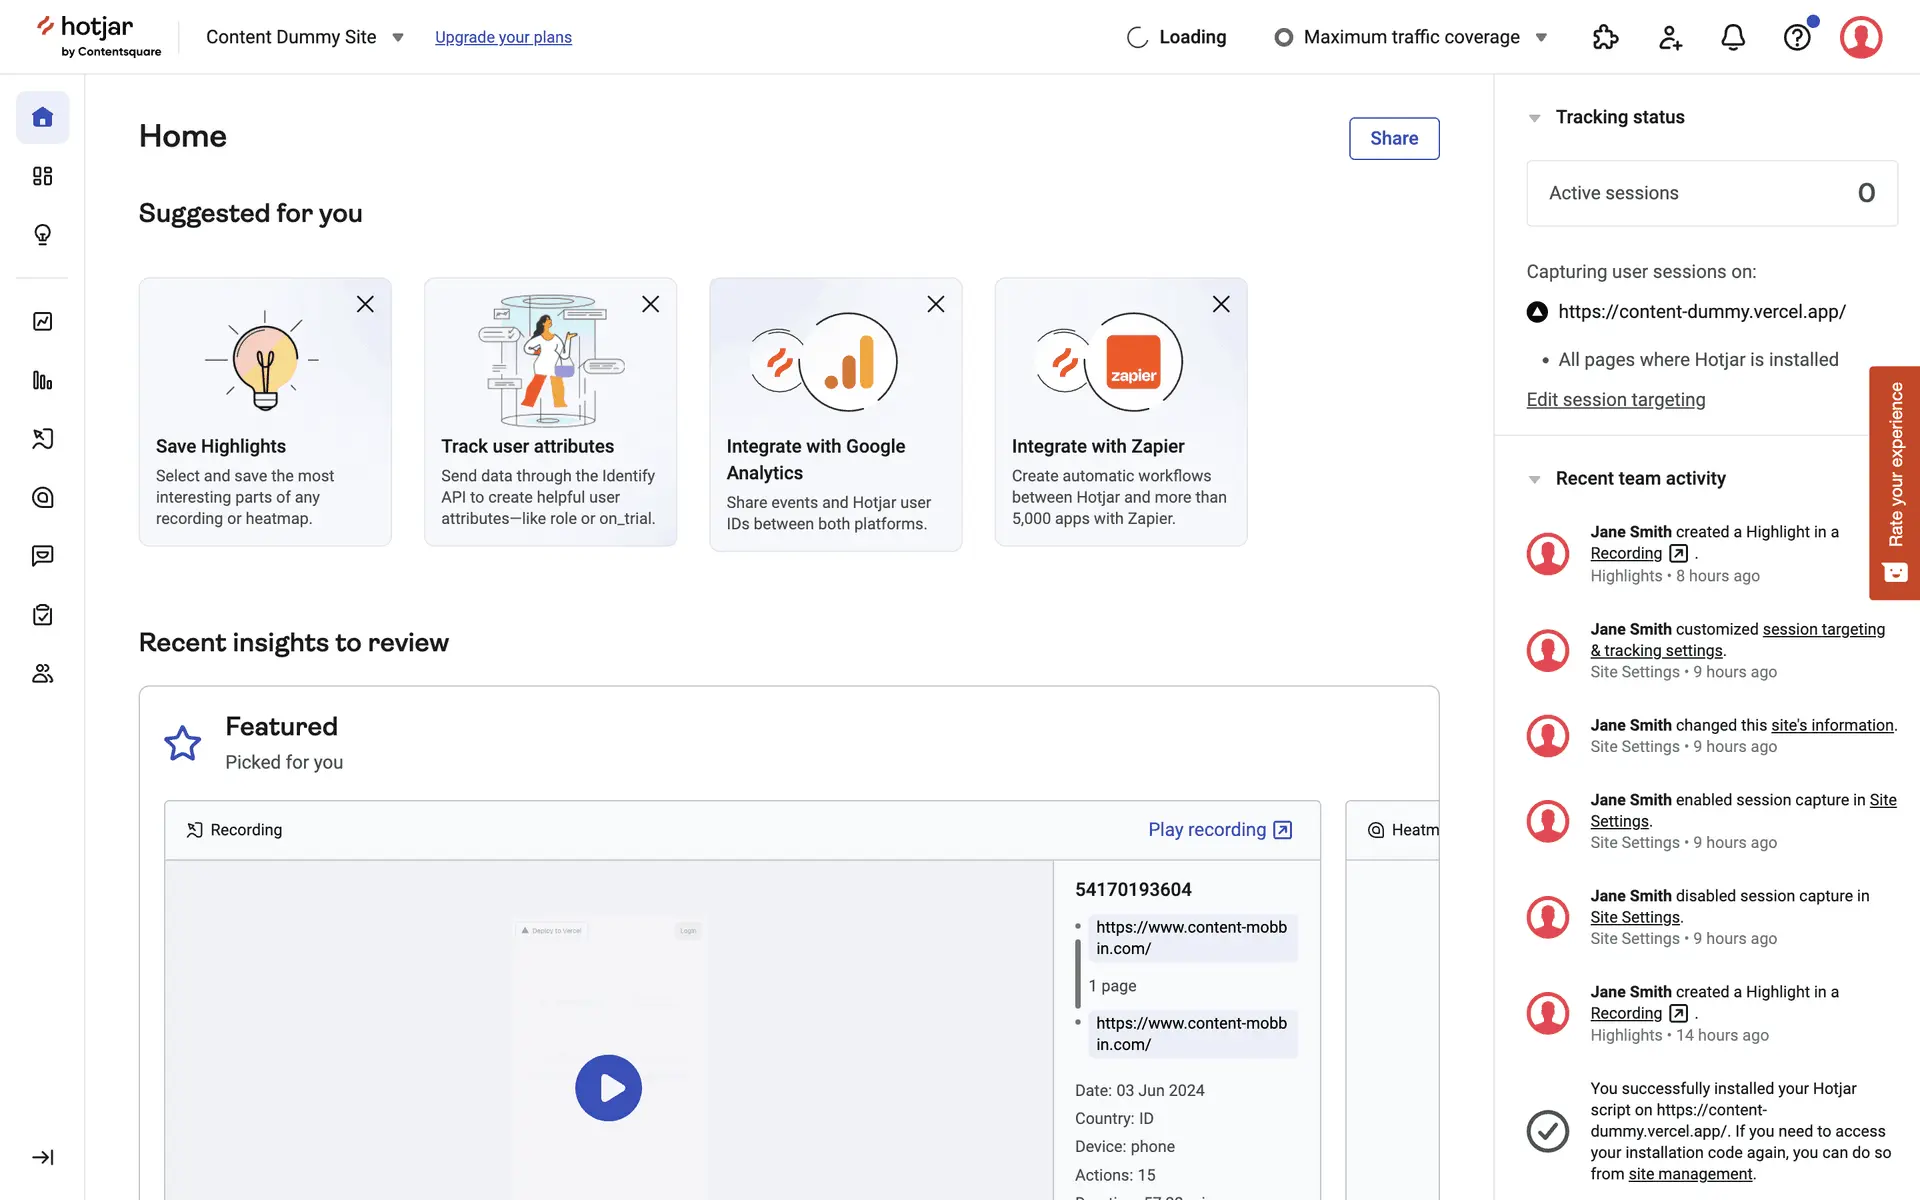Open Heatmaps icon in left sidebar
This screenshot has height=1200, width=1920.
click(x=42, y=498)
